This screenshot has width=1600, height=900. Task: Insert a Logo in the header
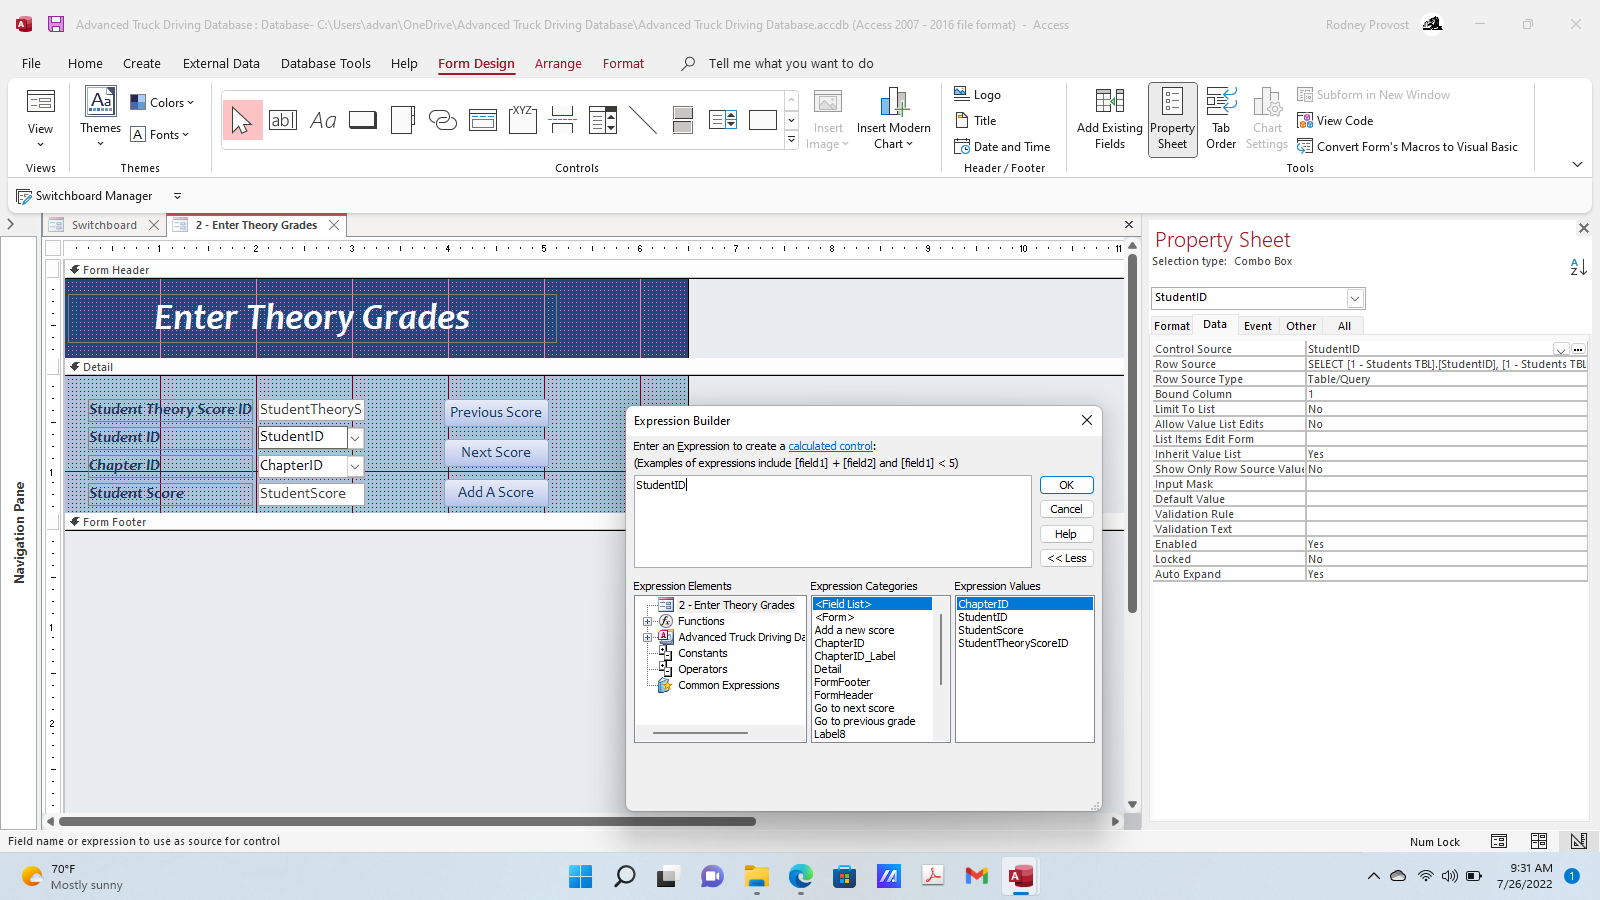[978, 95]
